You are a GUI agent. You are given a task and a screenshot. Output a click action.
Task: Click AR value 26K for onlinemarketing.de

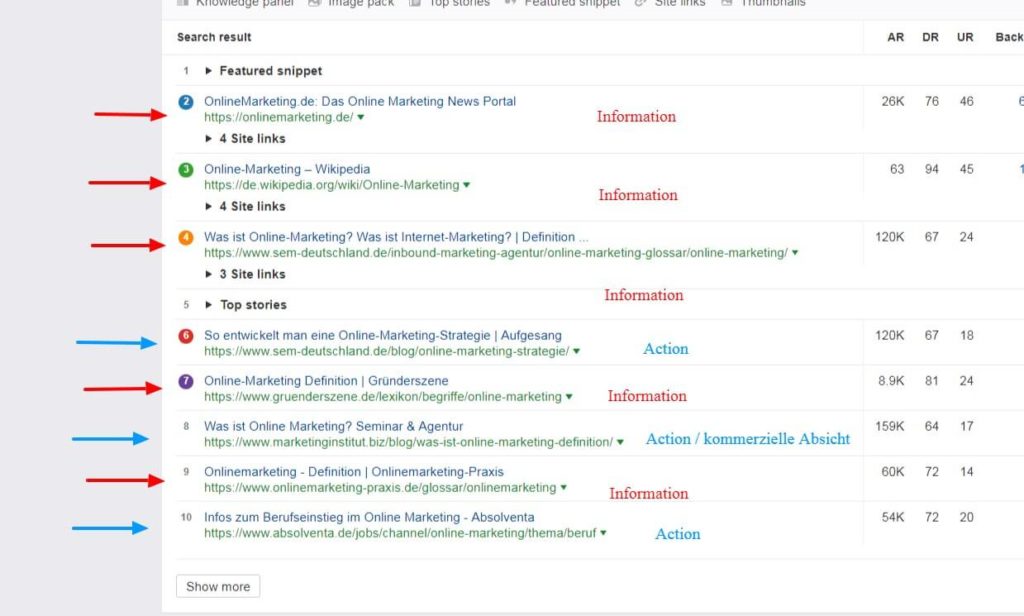[x=893, y=101]
